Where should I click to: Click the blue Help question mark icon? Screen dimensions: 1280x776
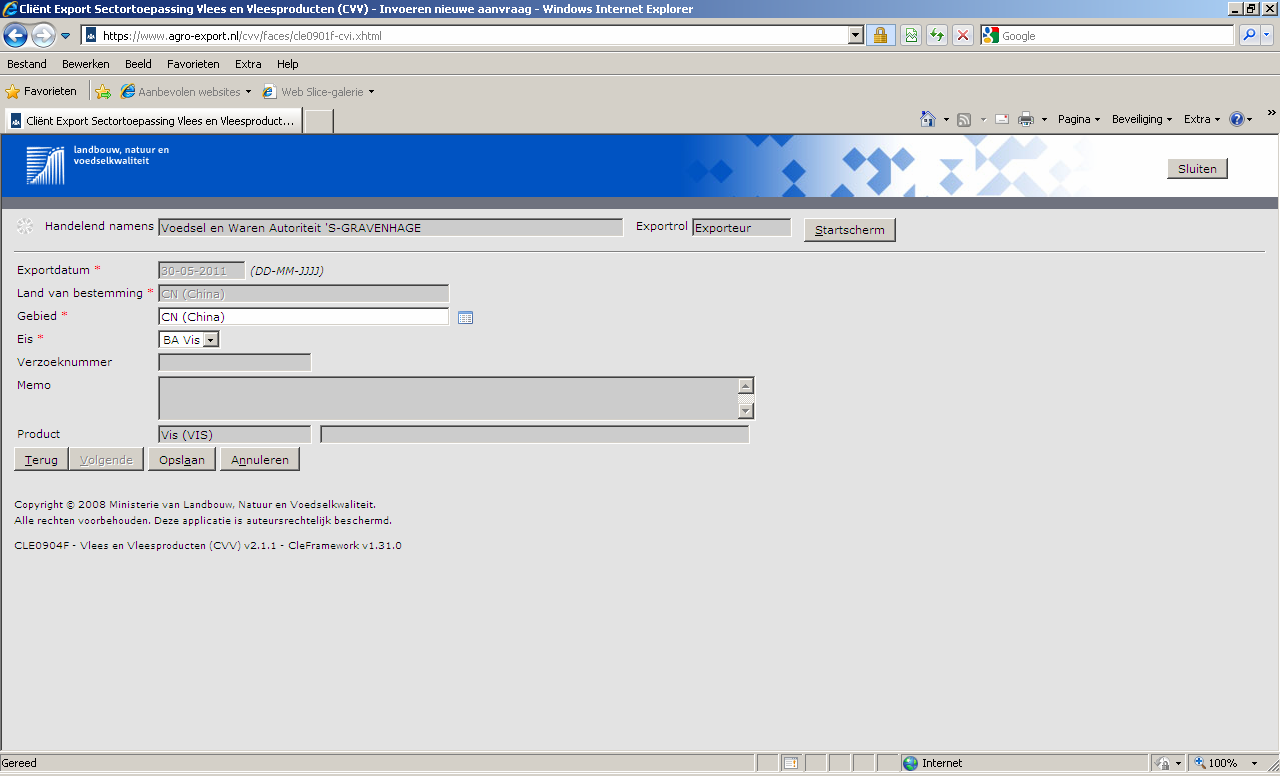1237,119
